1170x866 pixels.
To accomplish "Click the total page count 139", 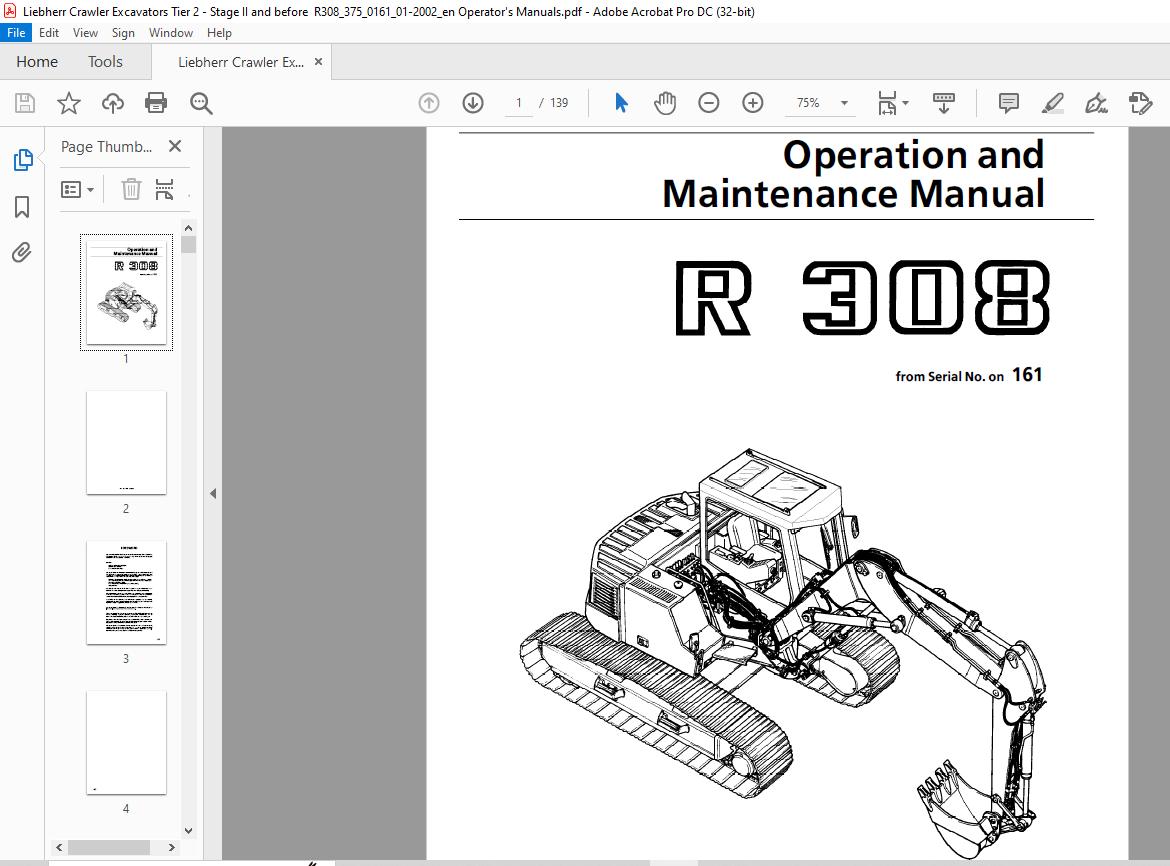I will (x=559, y=103).
